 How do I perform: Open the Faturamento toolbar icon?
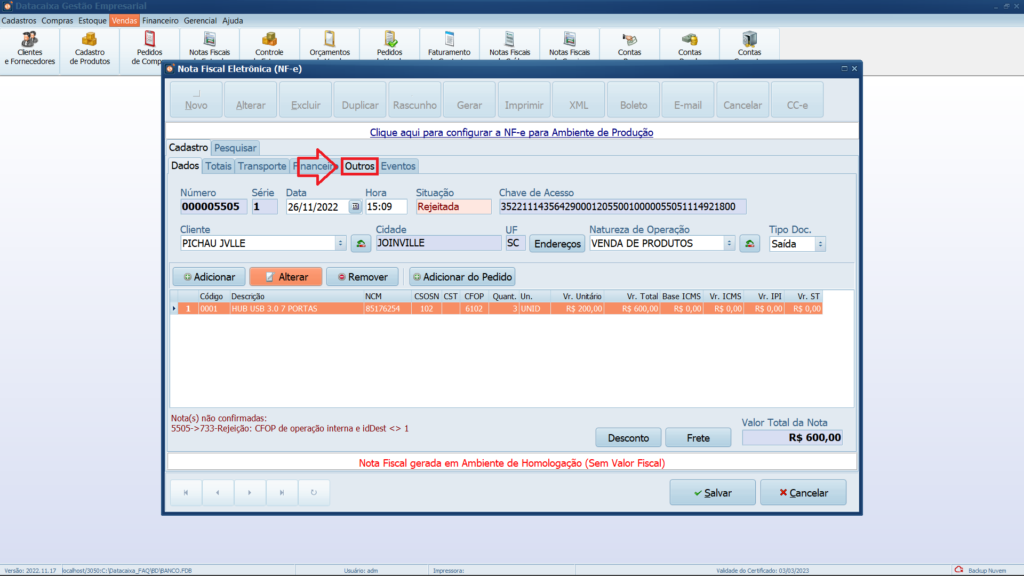coord(449,44)
